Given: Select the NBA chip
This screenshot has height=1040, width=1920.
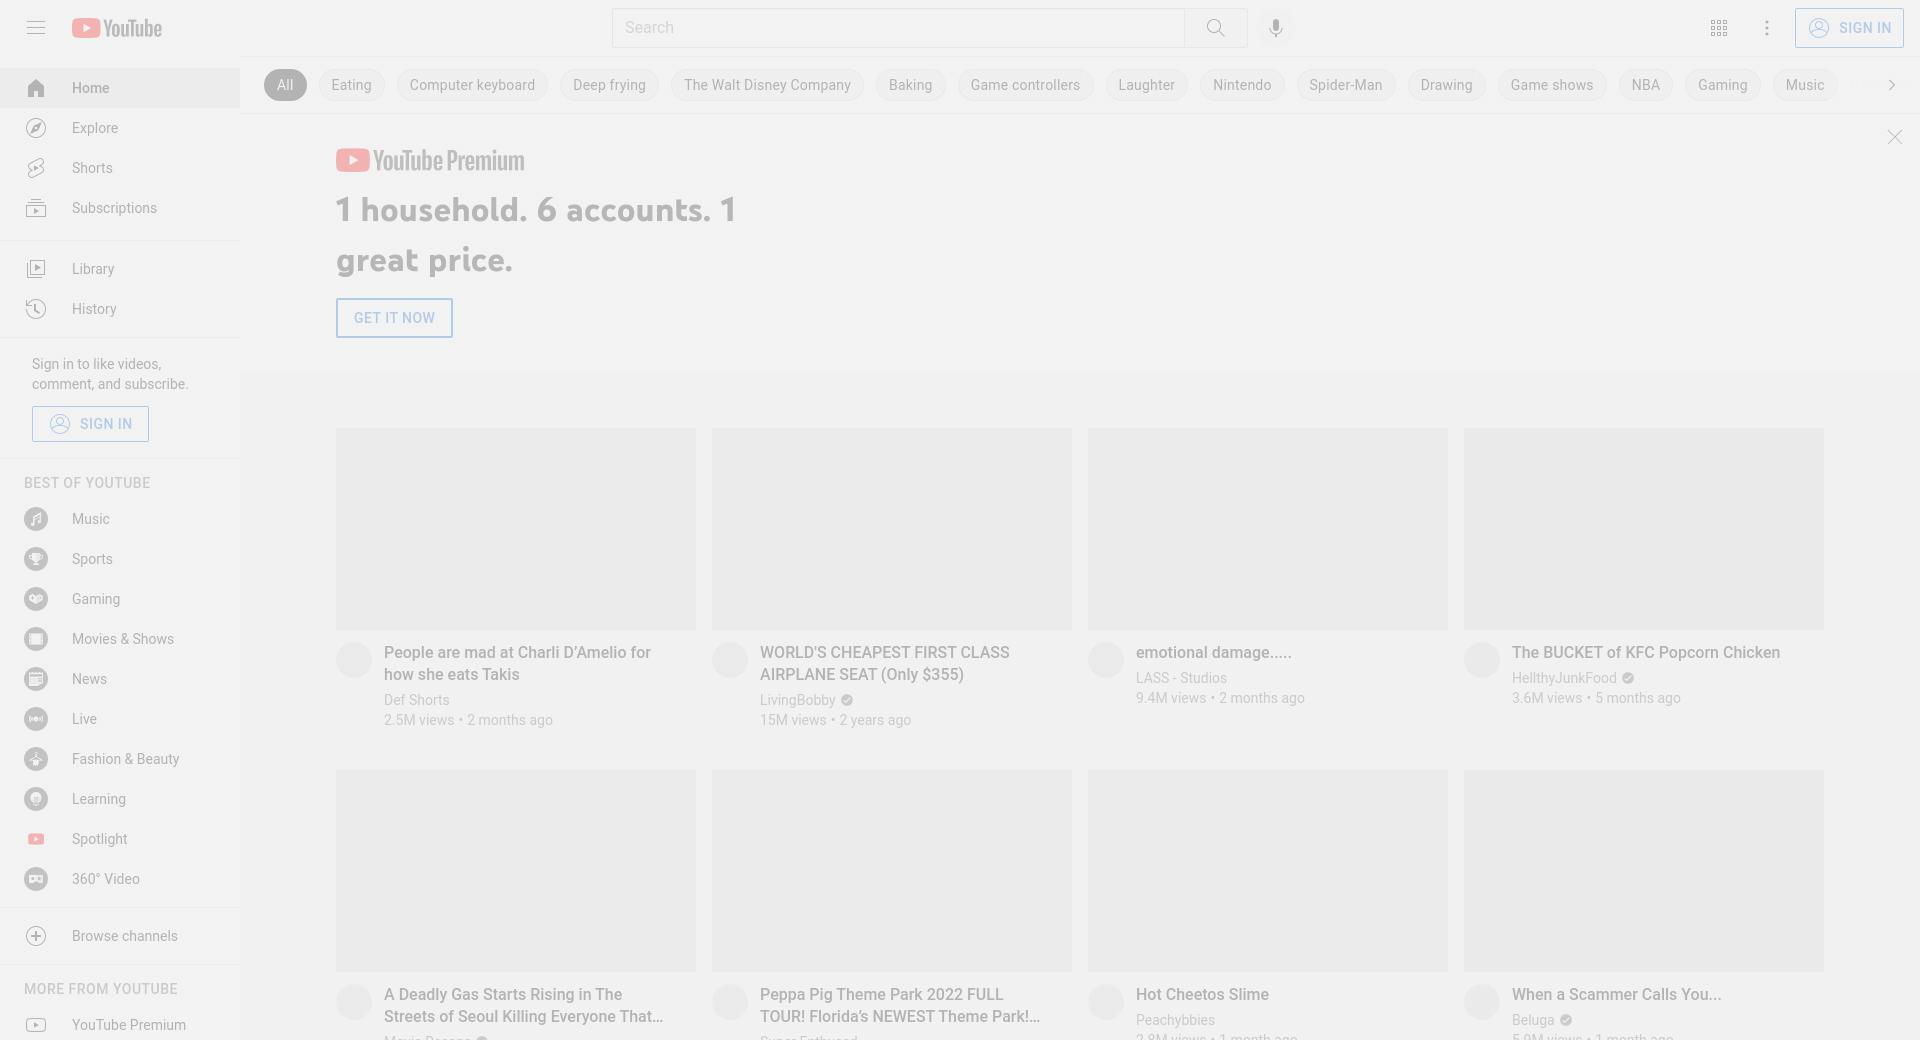Looking at the screenshot, I should [1646, 85].
